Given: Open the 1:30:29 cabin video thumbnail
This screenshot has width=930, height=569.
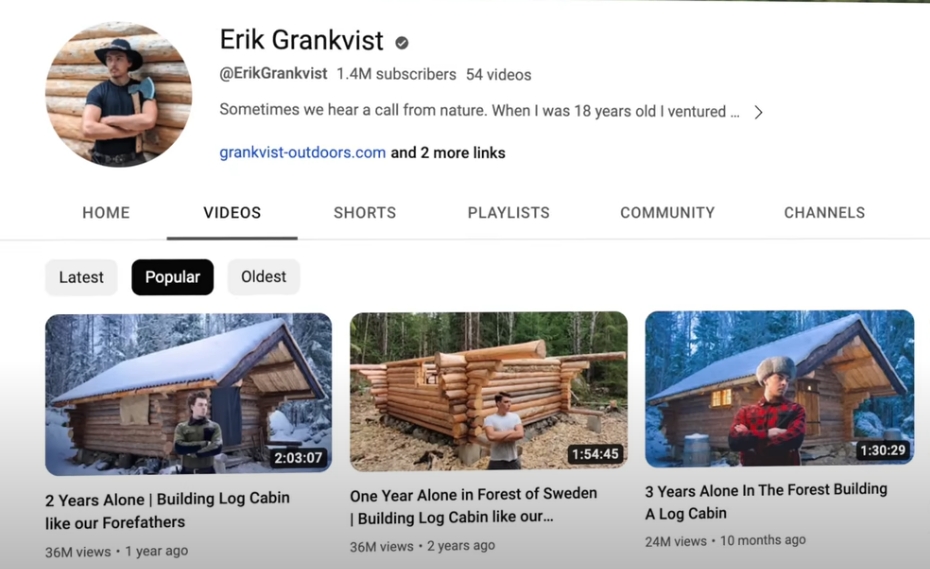Looking at the screenshot, I should tap(779, 389).
